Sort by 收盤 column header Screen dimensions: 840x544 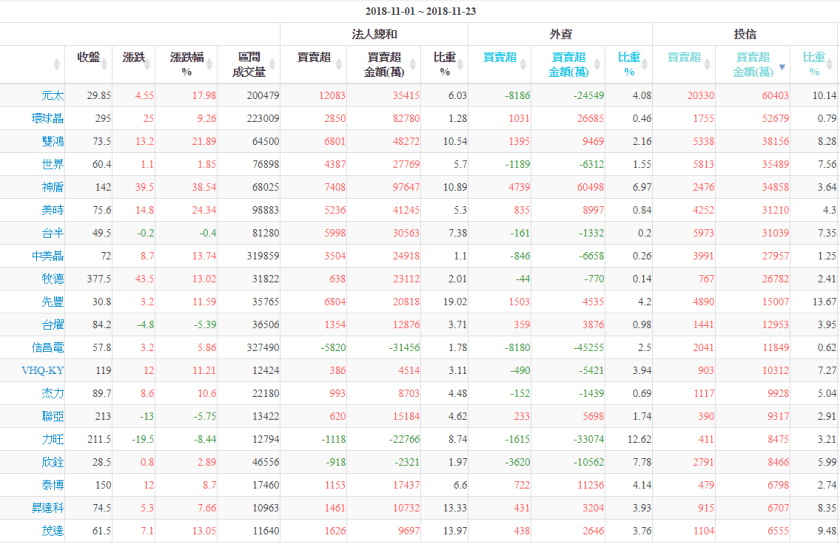87,58
